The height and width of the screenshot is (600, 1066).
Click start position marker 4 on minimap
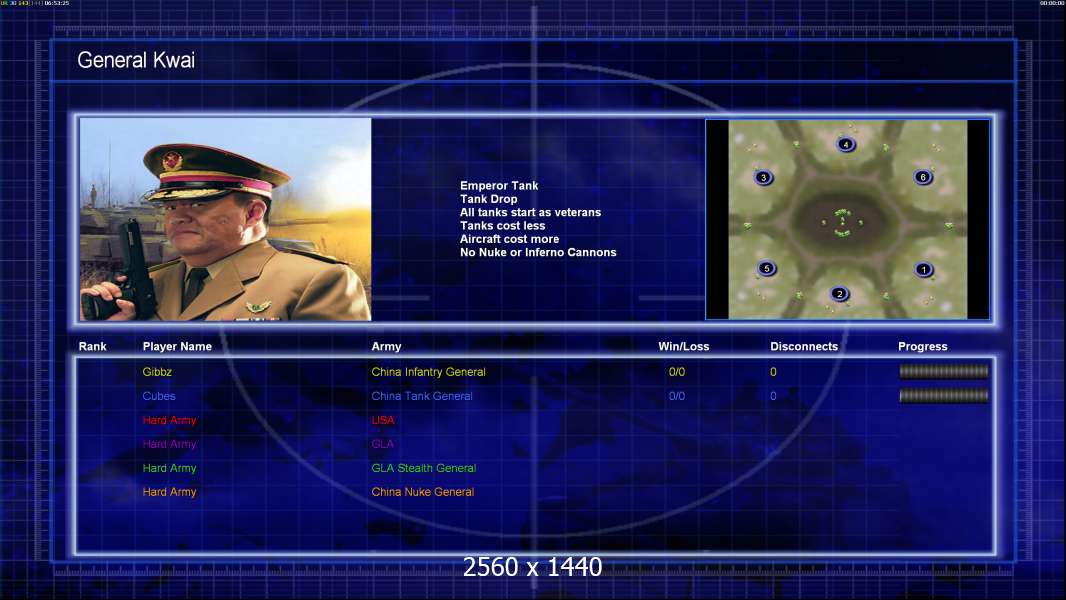[846, 144]
